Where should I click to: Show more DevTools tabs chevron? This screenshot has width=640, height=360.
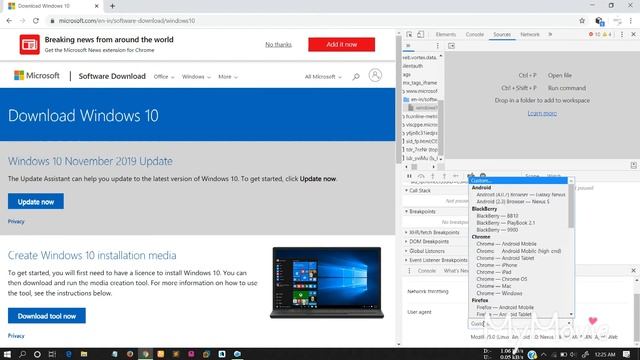coord(550,34)
